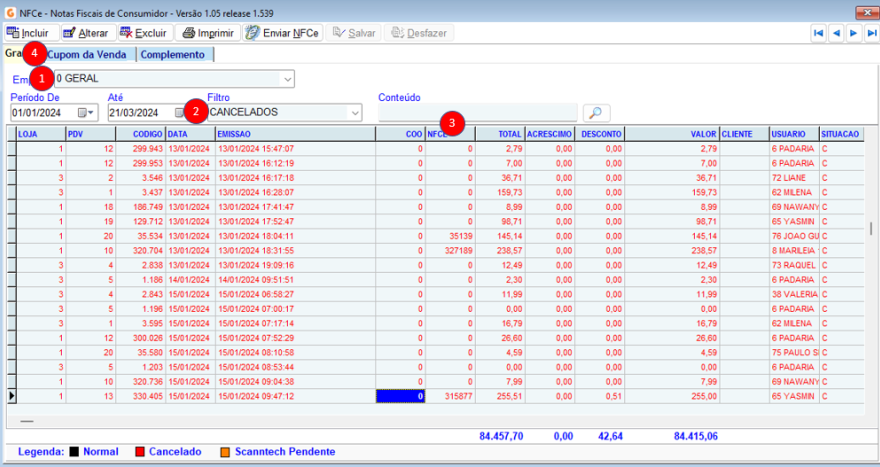The image size is (880, 467).
Task: Click the EMISSAO column header
Action: point(295,134)
